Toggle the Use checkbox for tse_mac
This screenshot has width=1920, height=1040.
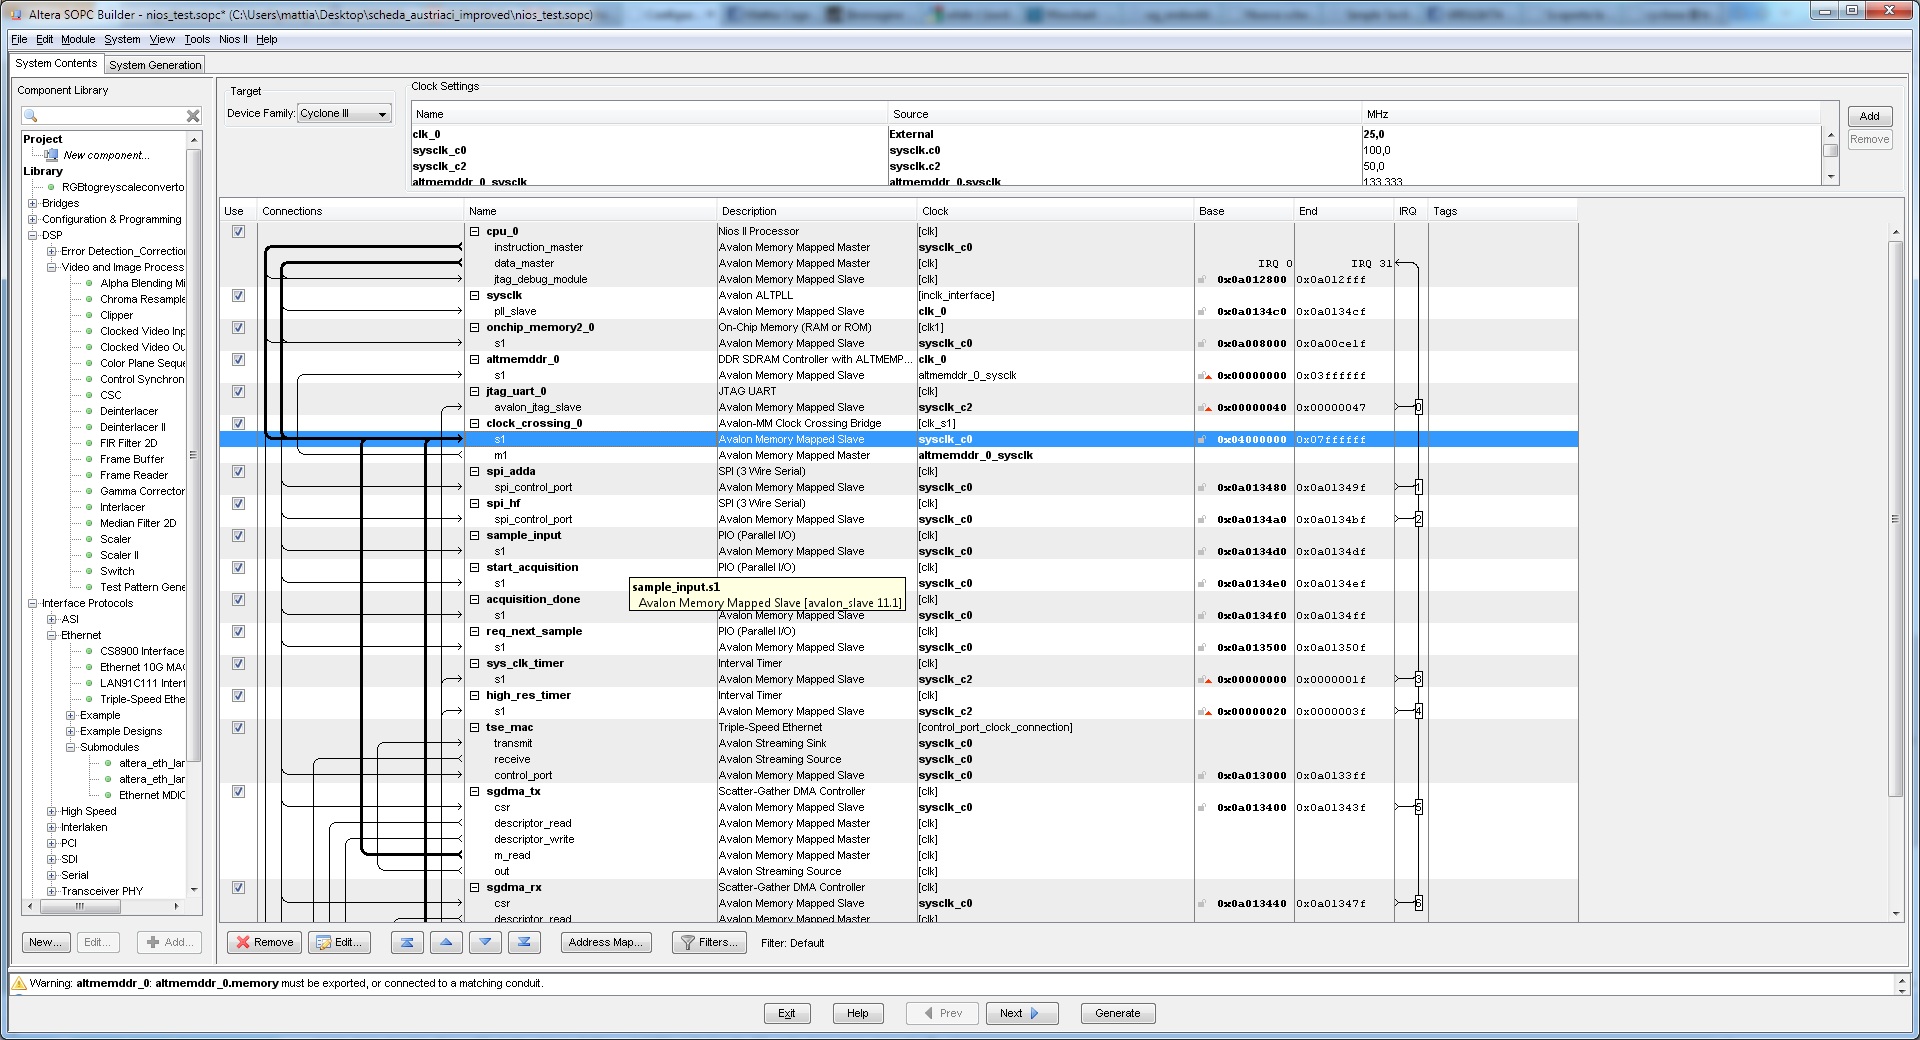coord(238,727)
